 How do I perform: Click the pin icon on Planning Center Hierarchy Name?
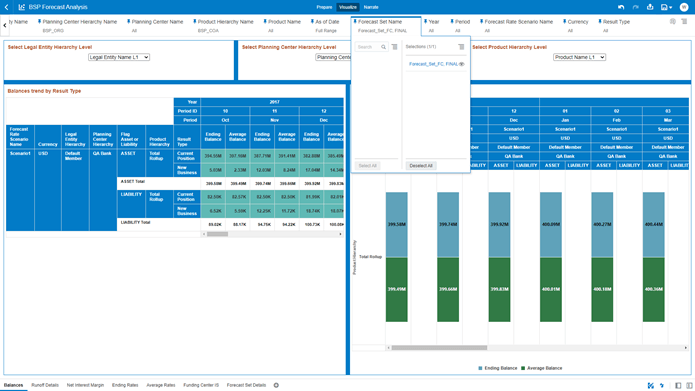pyautogui.click(x=39, y=21)
